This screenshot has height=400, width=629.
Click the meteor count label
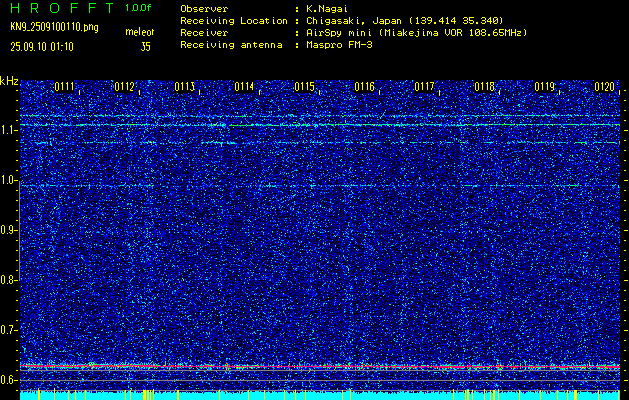pyautogui.click(x=140, y=32)
